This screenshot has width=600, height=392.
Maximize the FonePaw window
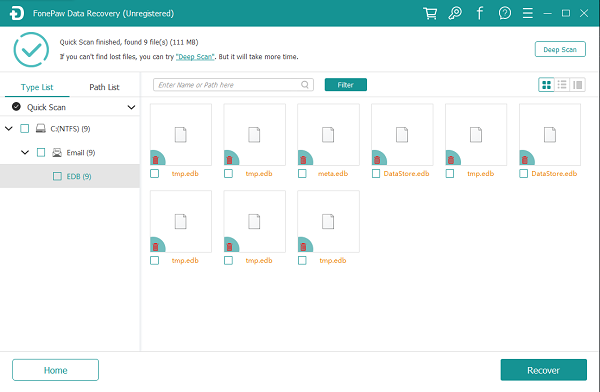pos(566,13)
